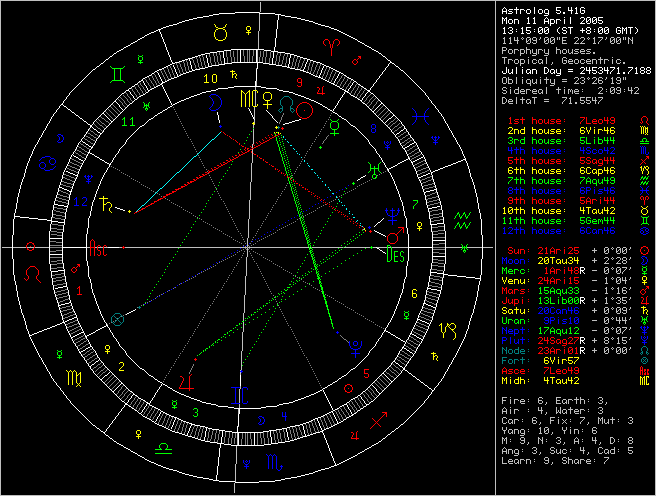Select the Sagittarius arrow glyph on the zodiac ring
The image size is (656, 496).
point(377,421)
